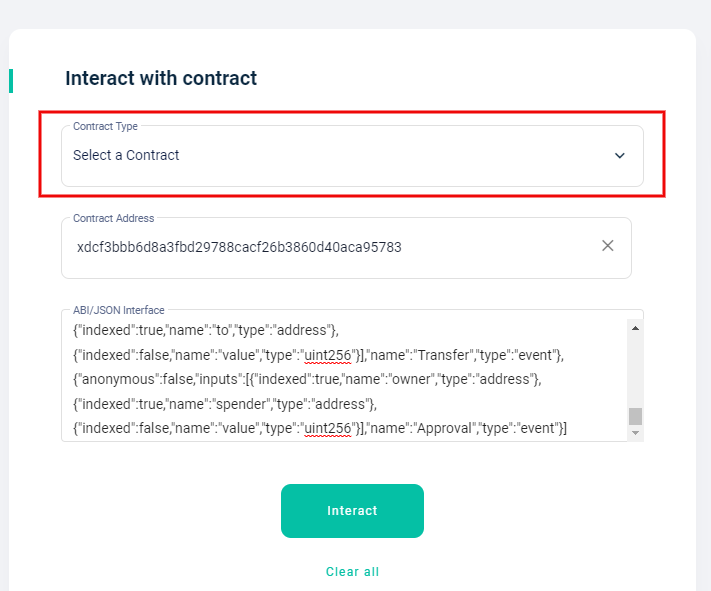The height and width of the screenshot is (591, 711).
Task: Click the Contract Address field label
Action: tap(113, 219)
